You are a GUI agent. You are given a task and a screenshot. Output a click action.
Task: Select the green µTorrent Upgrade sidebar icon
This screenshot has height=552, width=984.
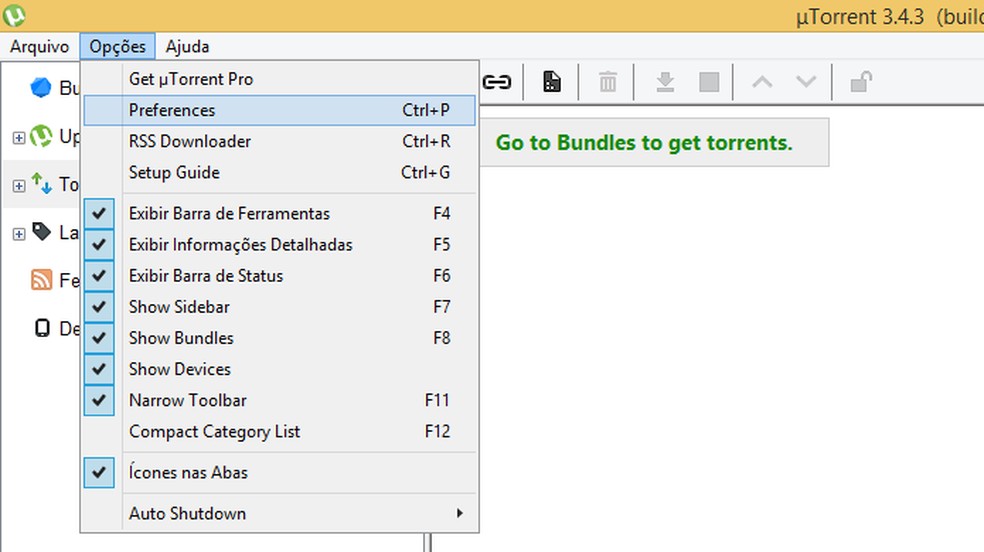pyautogui.click(x=41, y=136)
